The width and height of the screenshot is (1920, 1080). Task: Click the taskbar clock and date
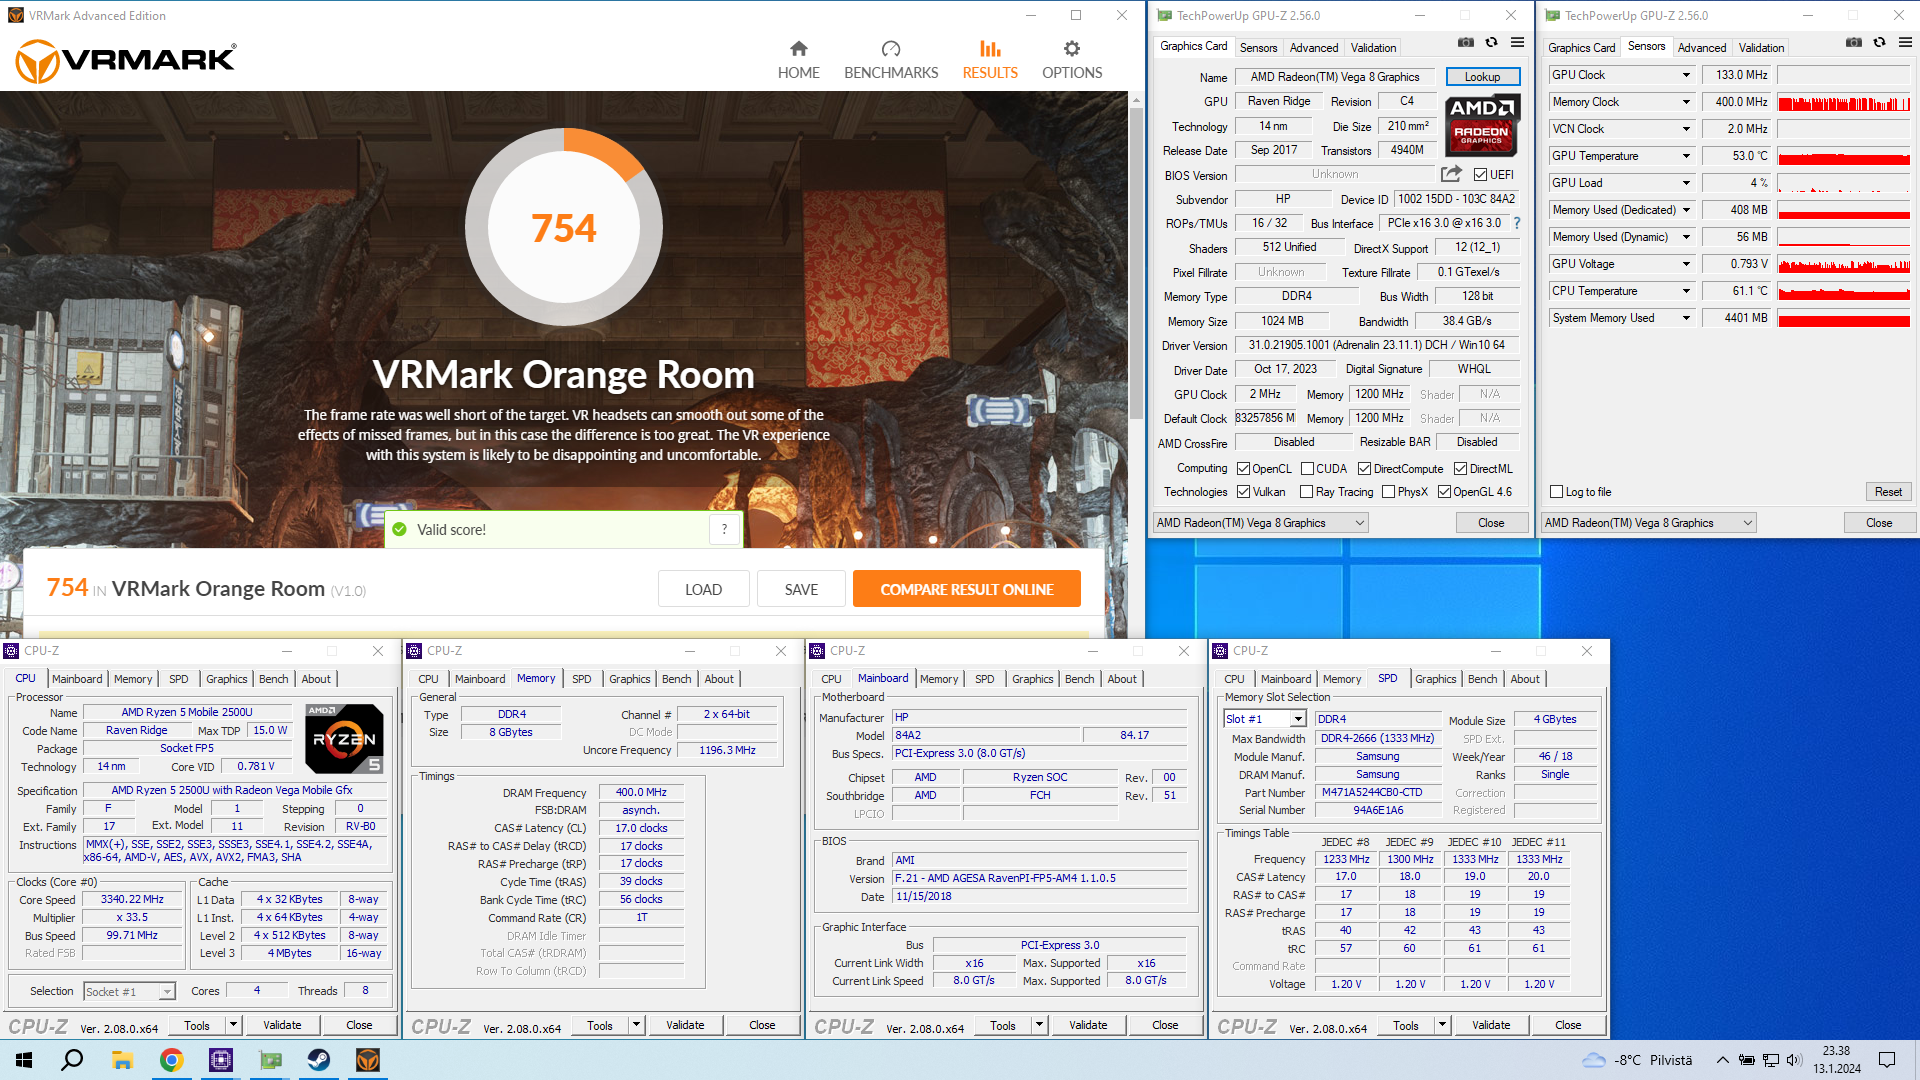1836,1060
